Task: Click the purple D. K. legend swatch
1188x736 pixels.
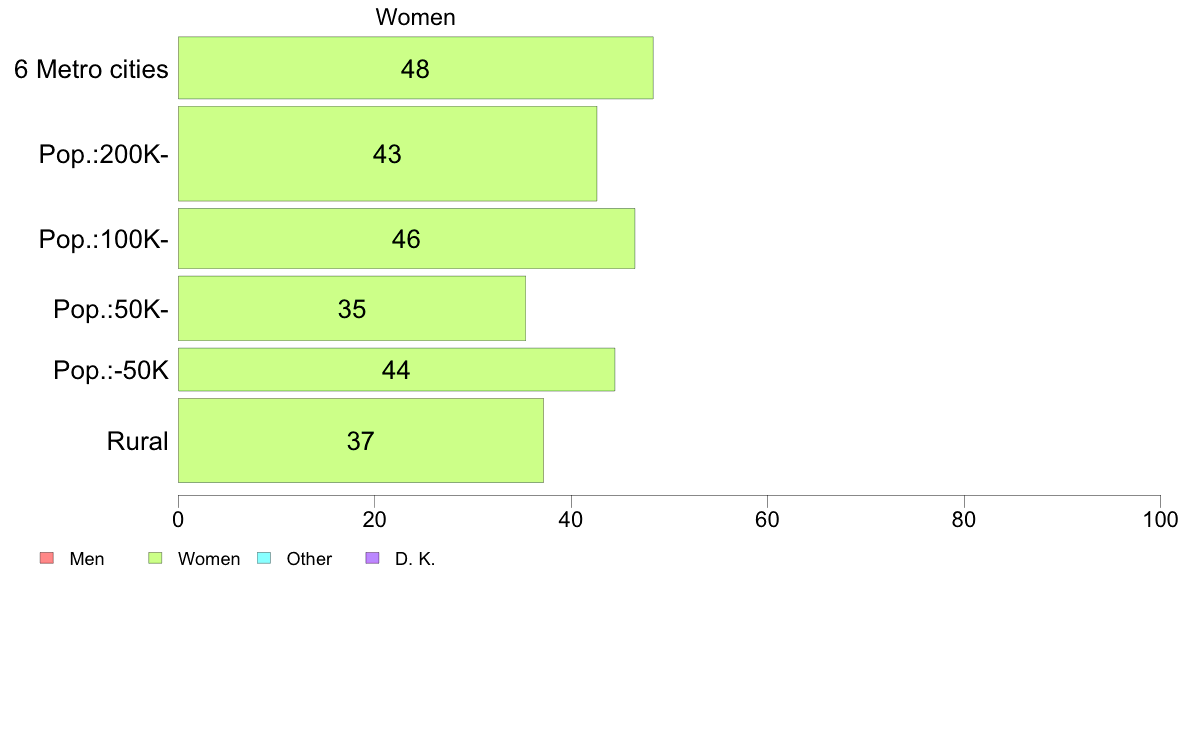Action: (x=372, y=558)
